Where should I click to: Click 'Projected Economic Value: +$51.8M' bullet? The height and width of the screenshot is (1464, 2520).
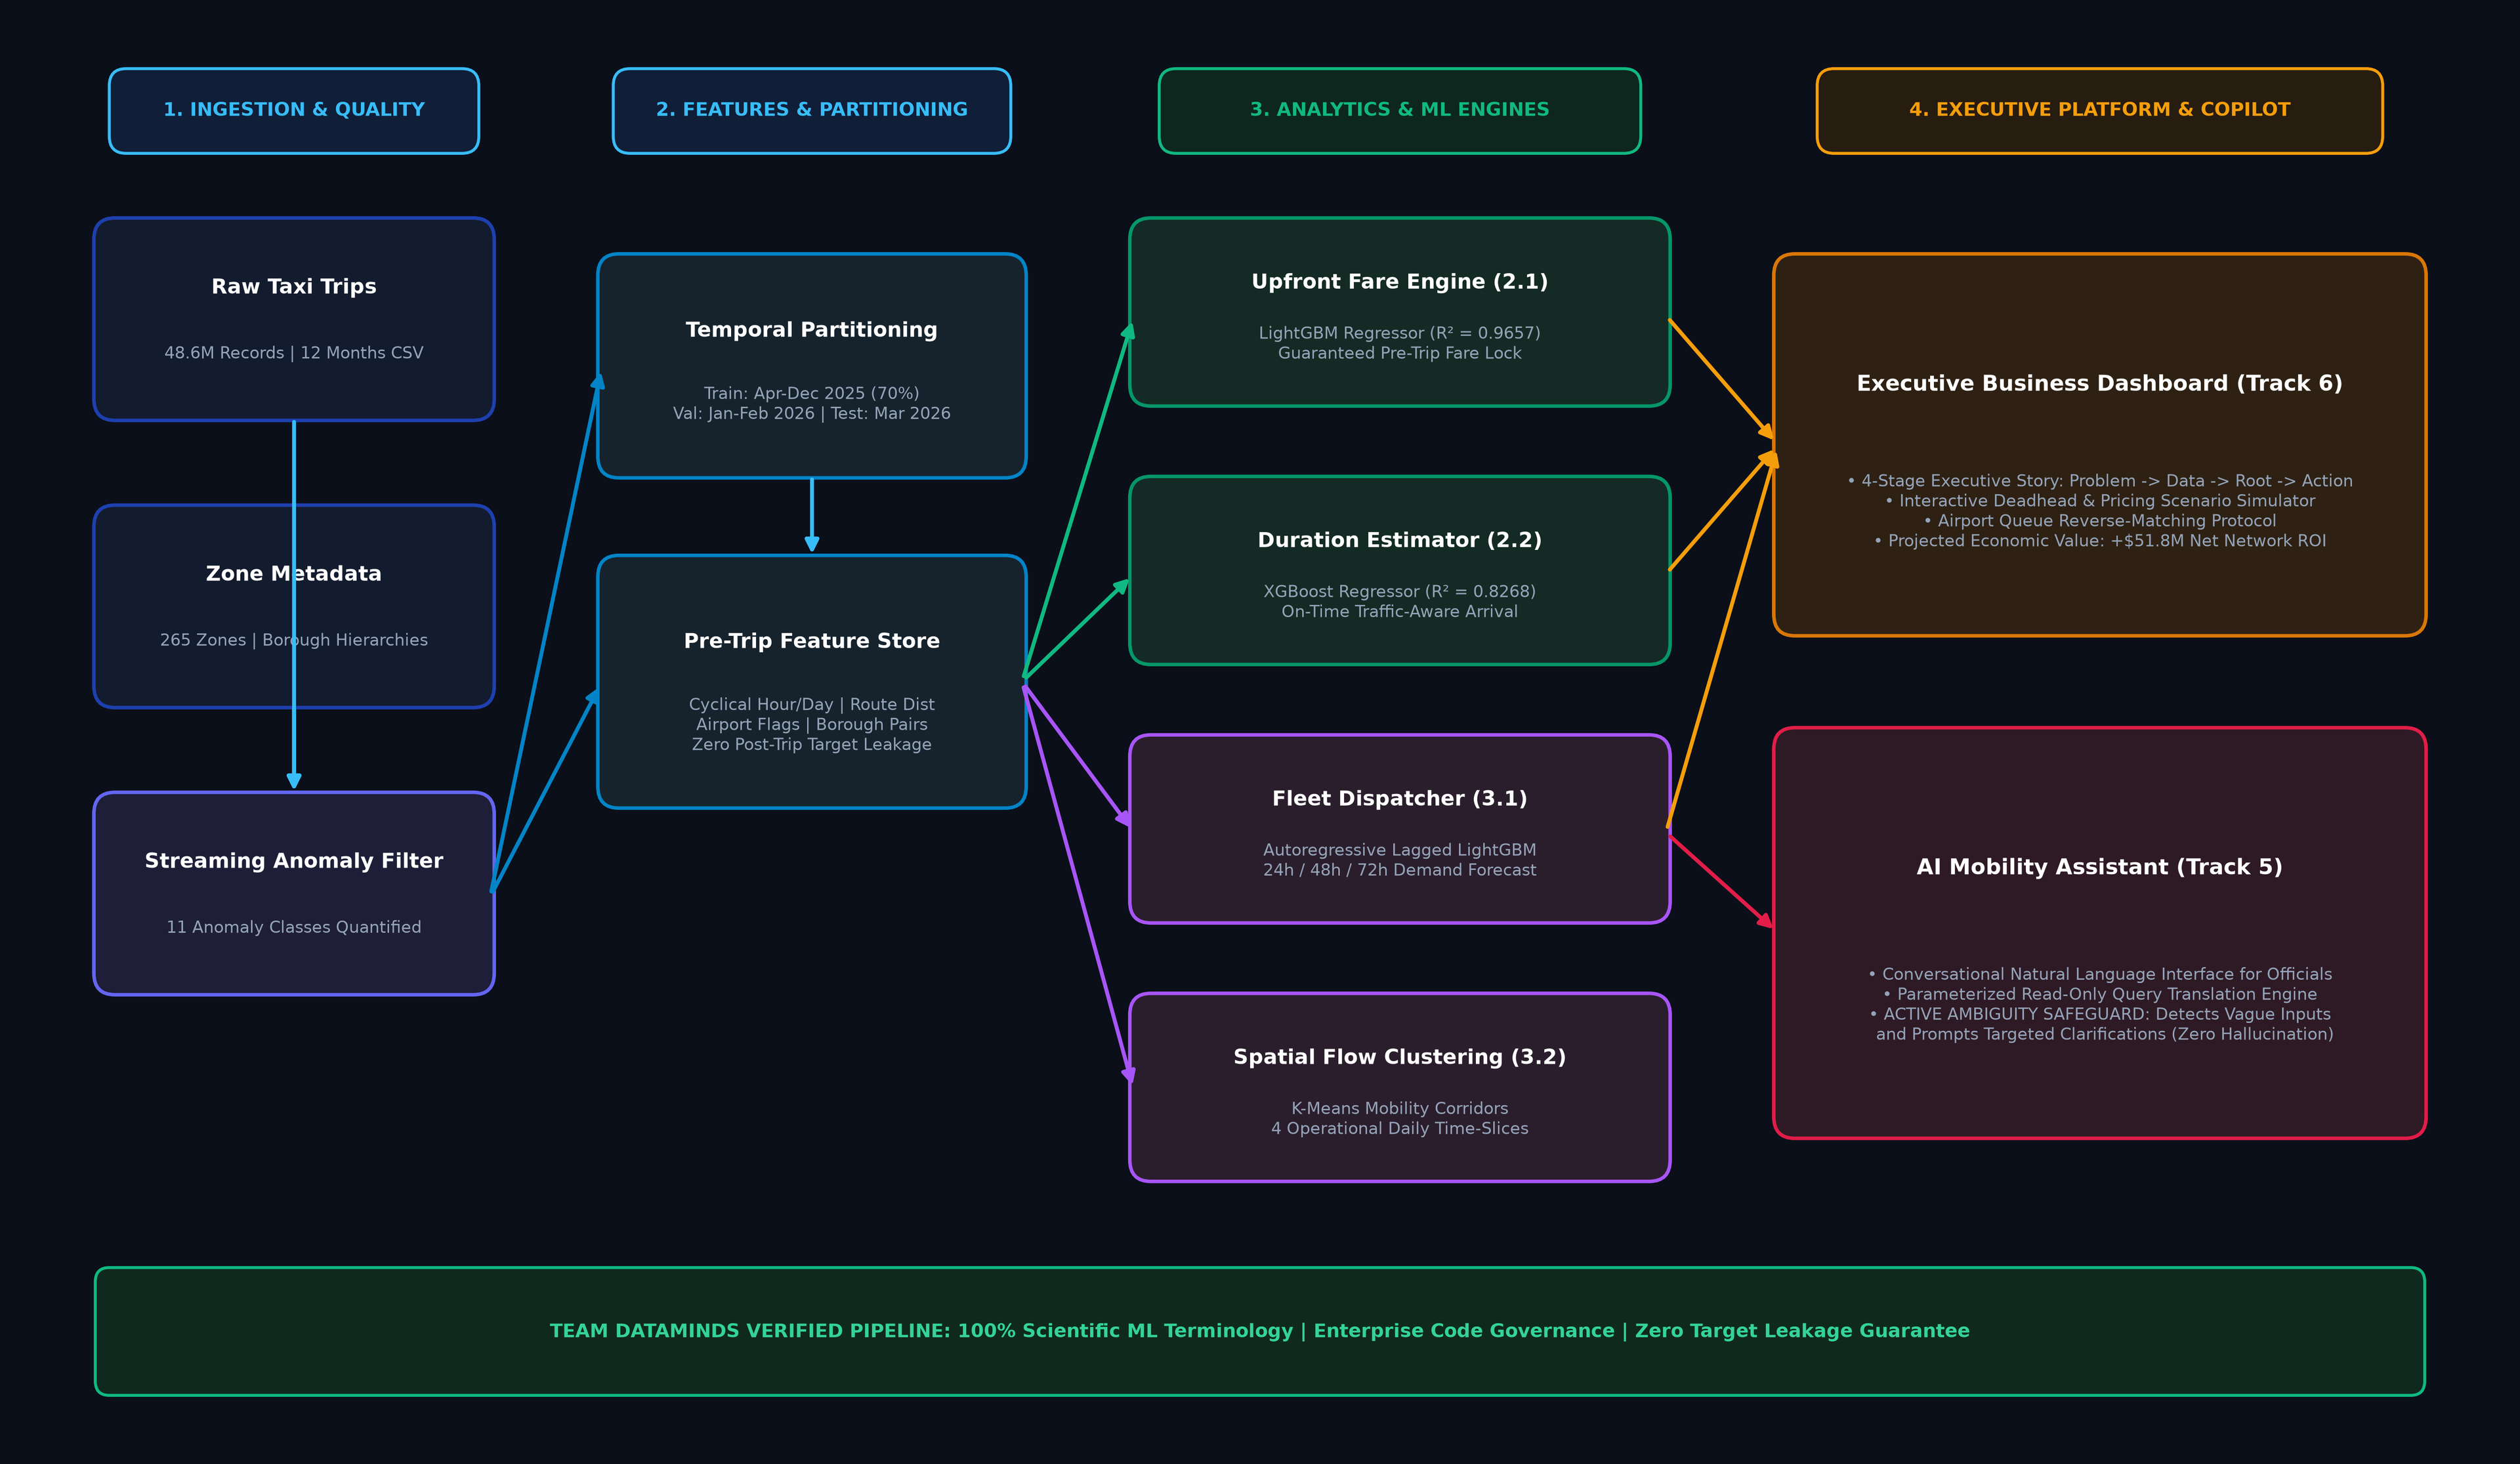2099,541
